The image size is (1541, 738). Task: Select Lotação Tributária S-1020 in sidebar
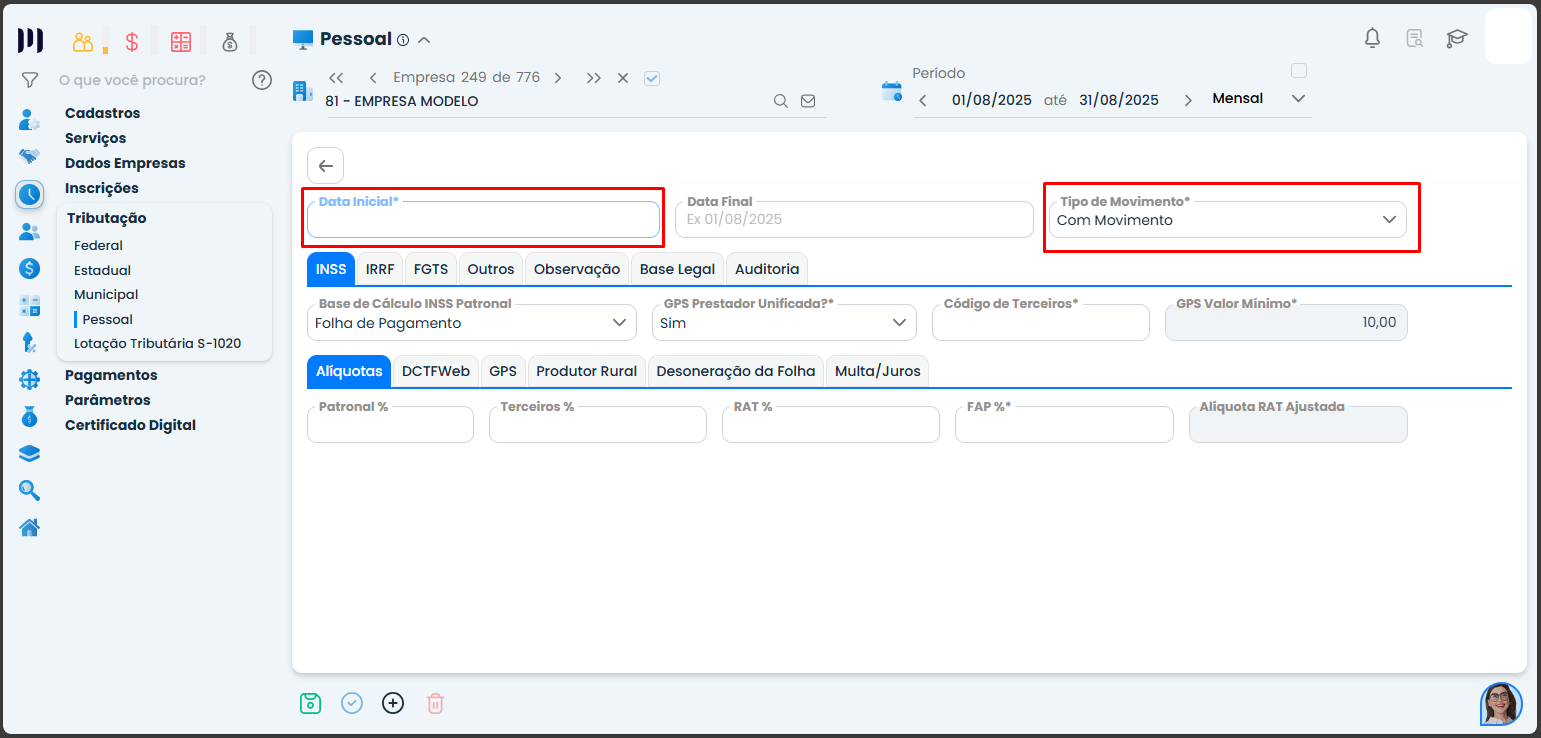pos(157,343)
